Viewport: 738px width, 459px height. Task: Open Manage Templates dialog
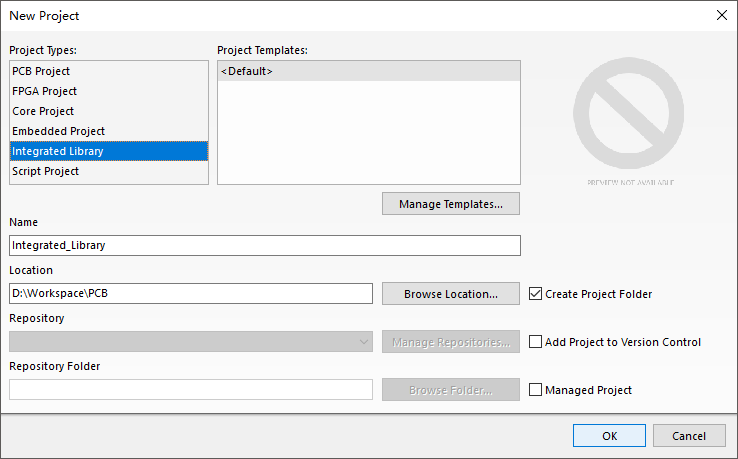click(451, 204)
